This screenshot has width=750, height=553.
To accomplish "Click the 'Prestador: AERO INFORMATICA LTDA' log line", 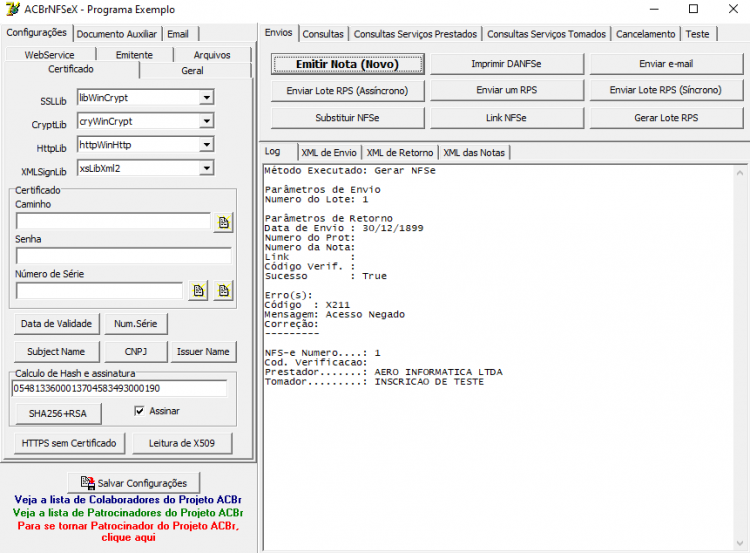I will [384, 372].
